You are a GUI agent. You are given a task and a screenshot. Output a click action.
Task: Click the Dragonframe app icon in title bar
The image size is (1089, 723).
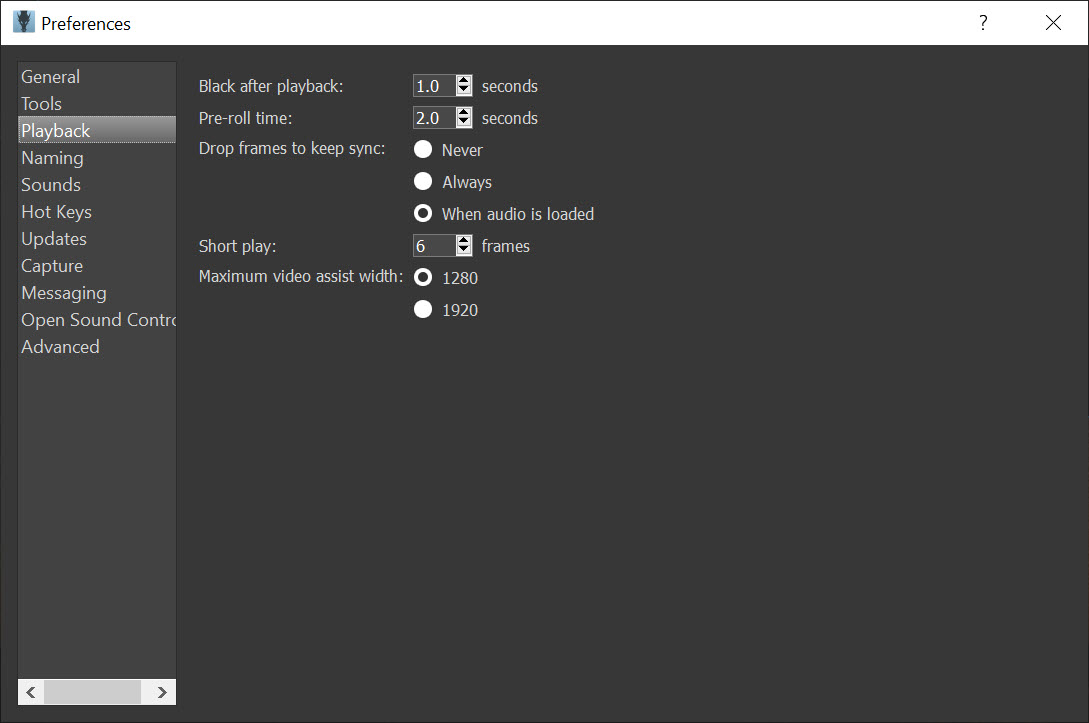24,22
